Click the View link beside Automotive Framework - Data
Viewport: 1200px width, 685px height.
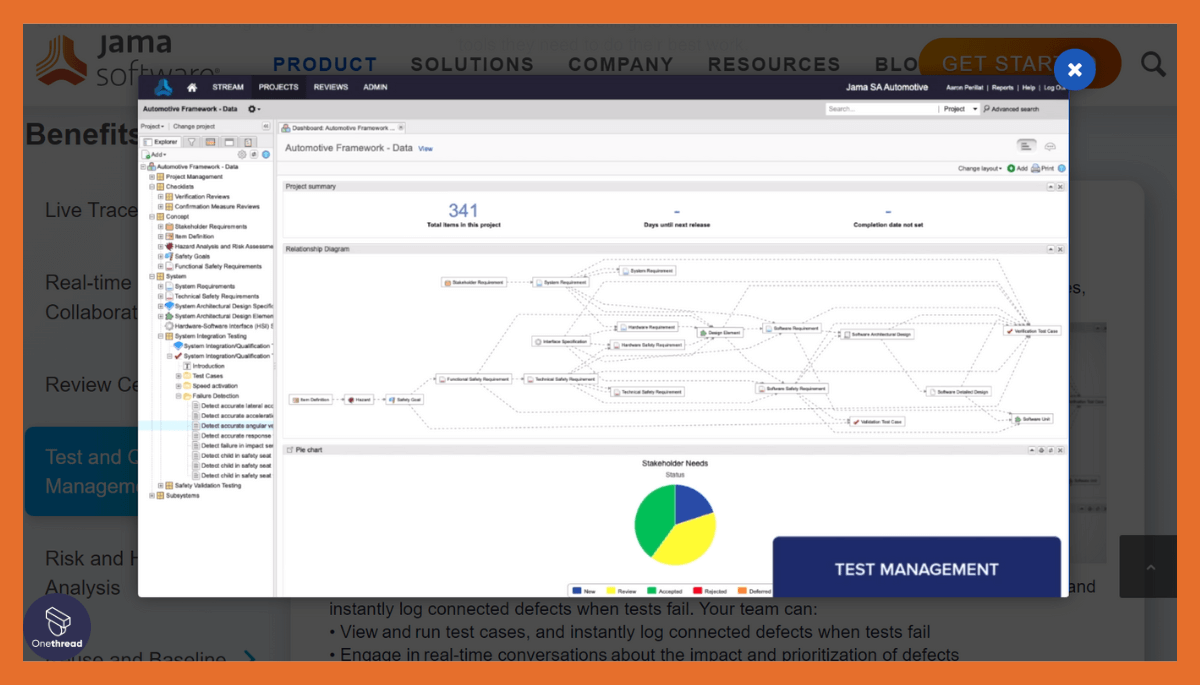click(x=426, y=148)
